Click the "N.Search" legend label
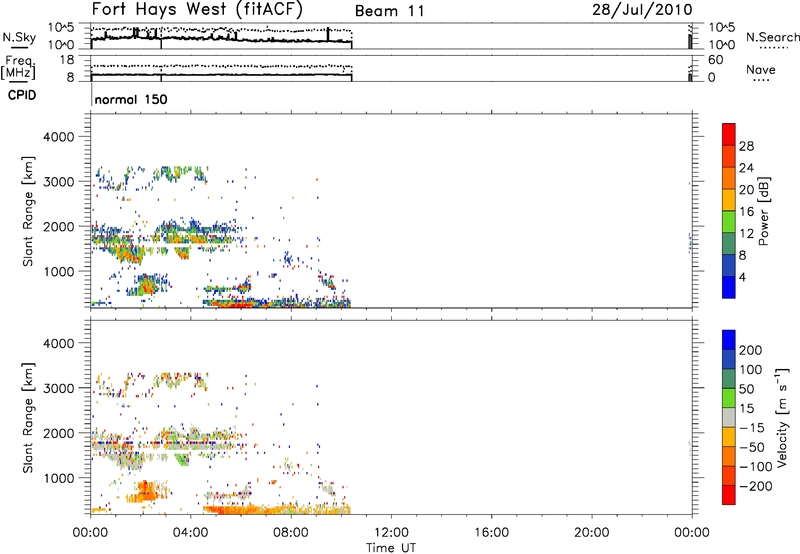This screenshot has height=554, width=800. click(772, 37)
